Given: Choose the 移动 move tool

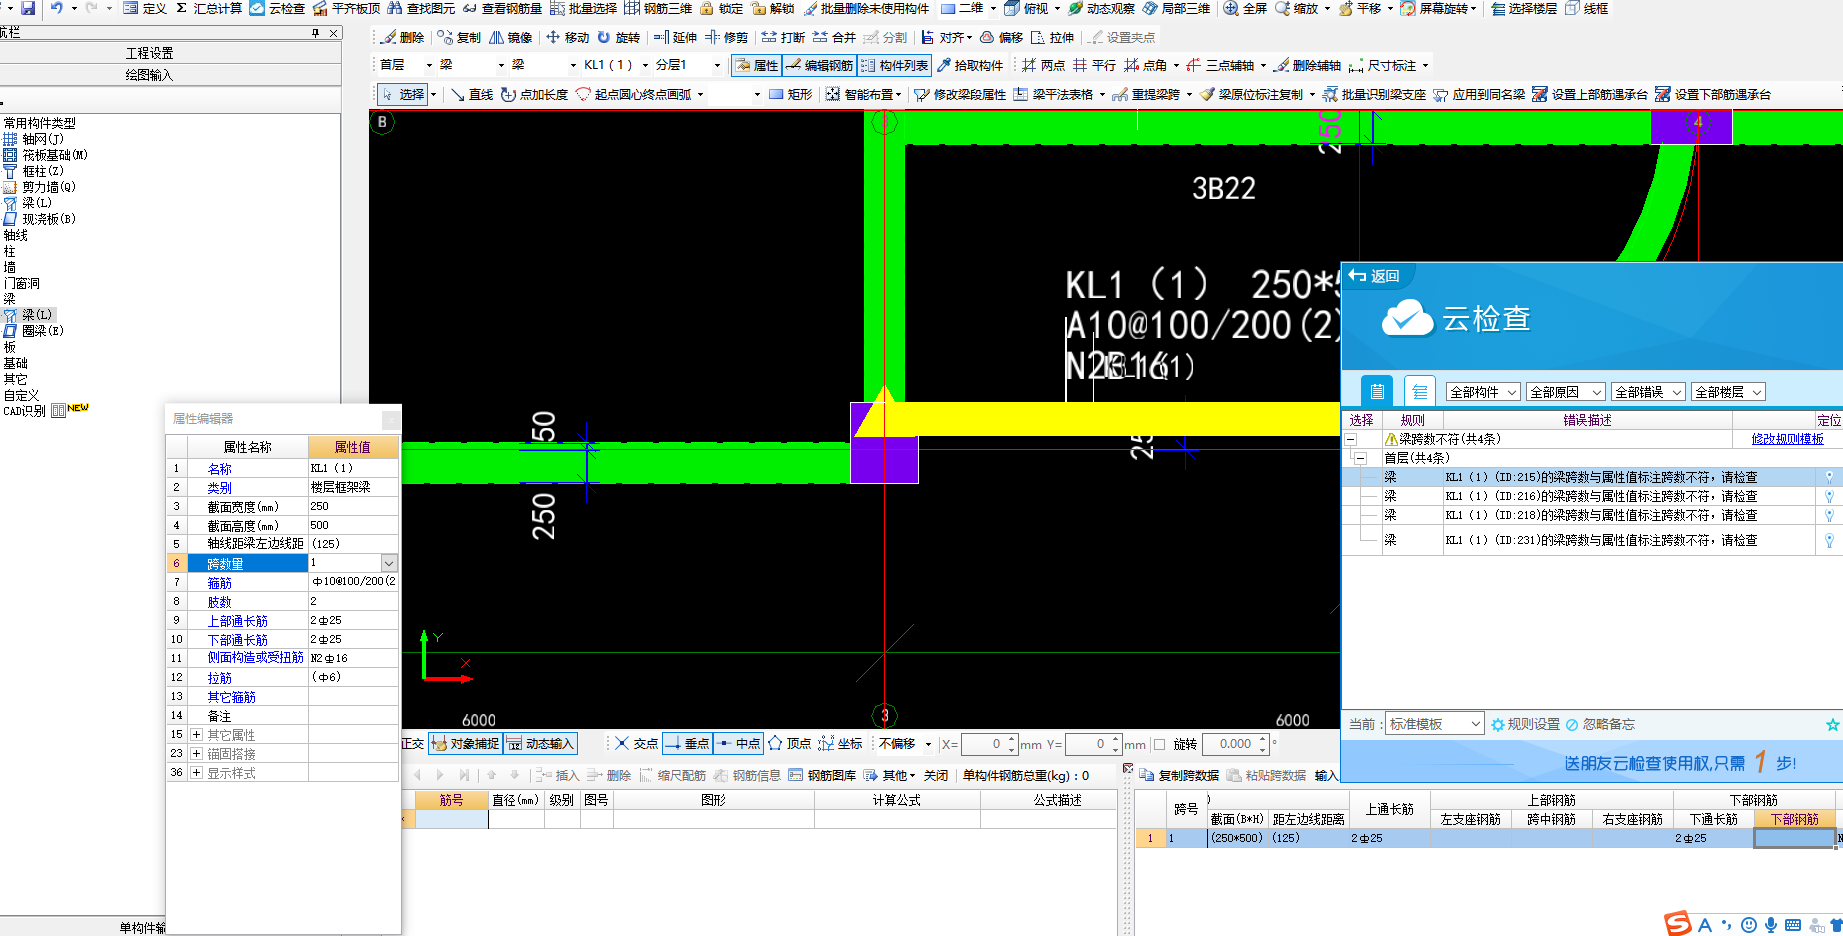Looking at the screenshot, I should click(x=567, y=37).
